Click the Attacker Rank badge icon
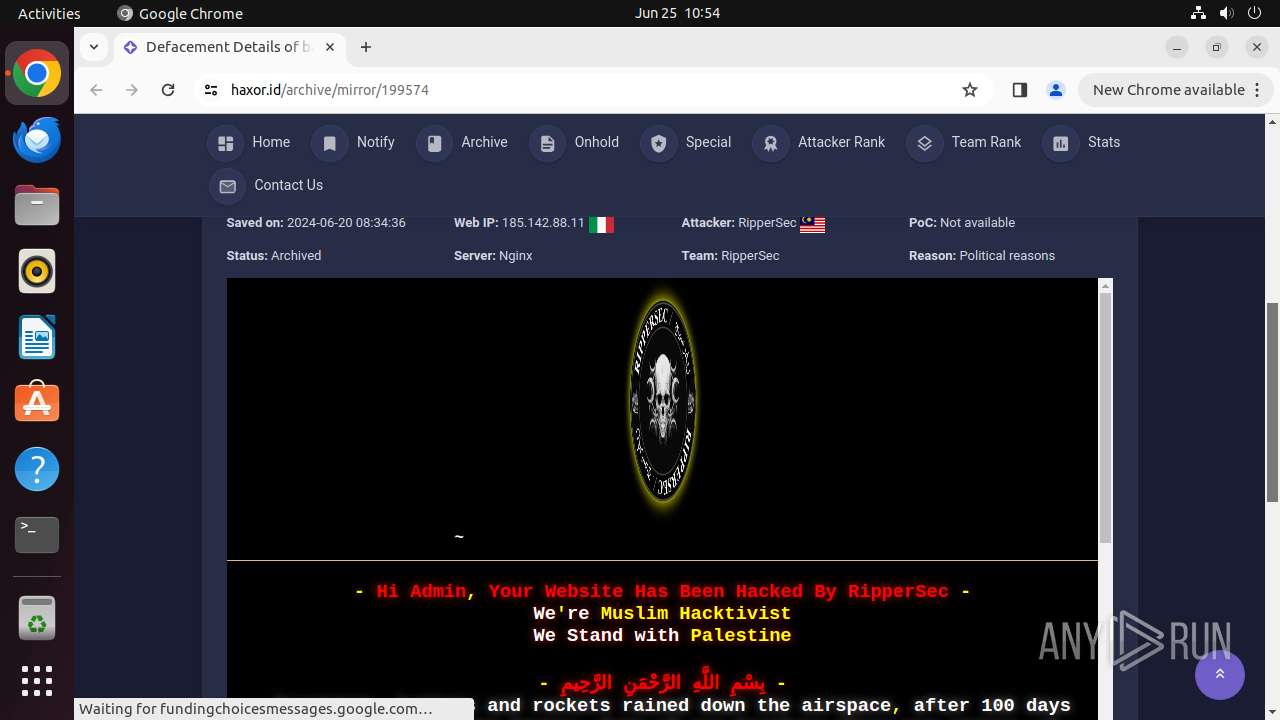 (x=771, y=143)
